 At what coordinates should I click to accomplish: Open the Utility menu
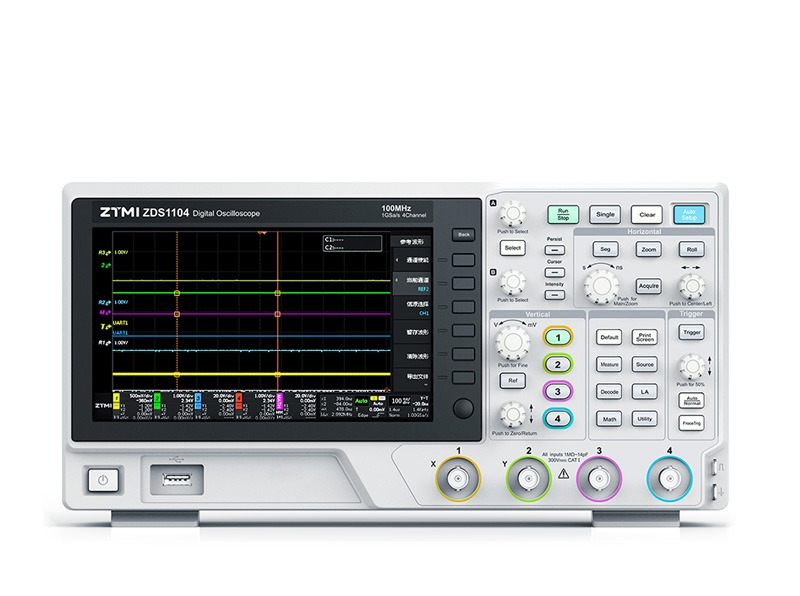(x=643, y=417)
